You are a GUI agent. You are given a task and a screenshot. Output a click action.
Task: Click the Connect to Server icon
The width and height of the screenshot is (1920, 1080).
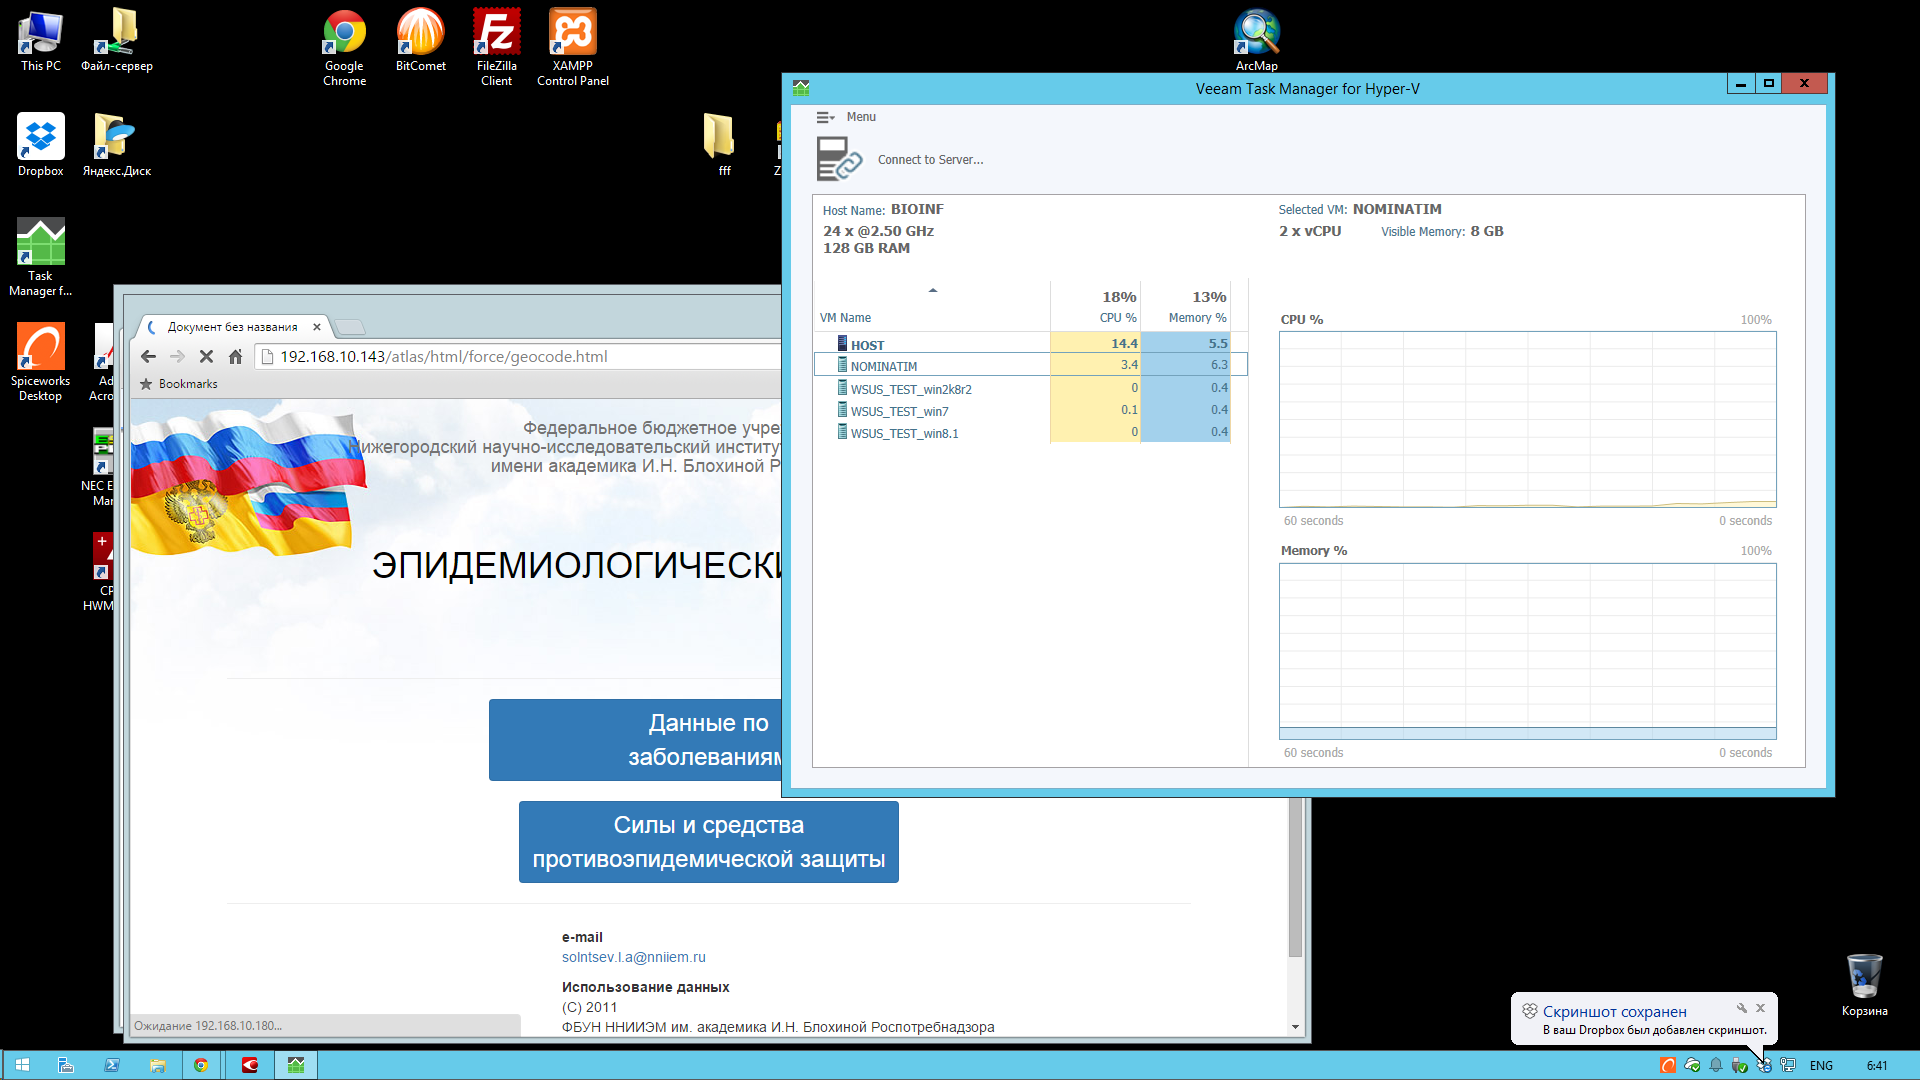[839, 159]
